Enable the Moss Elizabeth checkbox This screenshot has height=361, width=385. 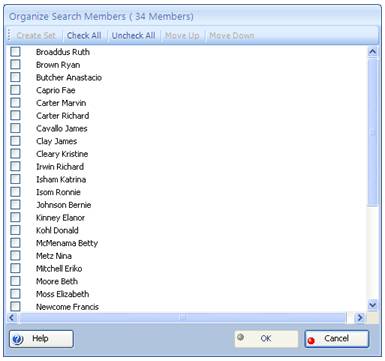pyautogui.click(x=15, y=294)
